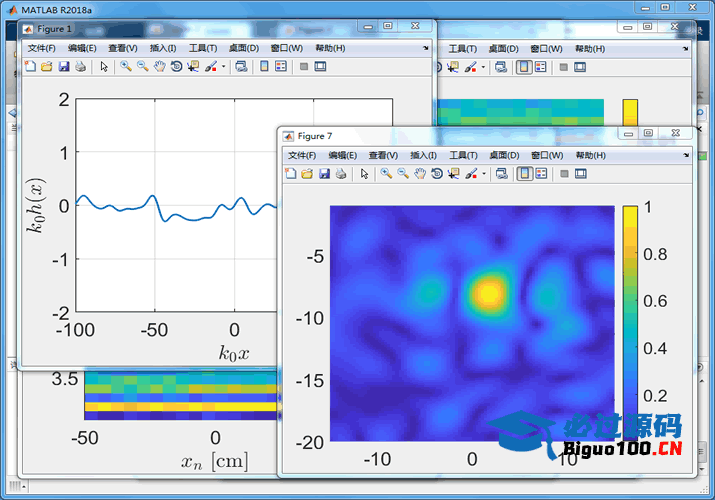The width and height of the screenshot is (715, 500).
Task: Click Zoom Out tool in Figure 7
Action: click(x=403, y=174)
